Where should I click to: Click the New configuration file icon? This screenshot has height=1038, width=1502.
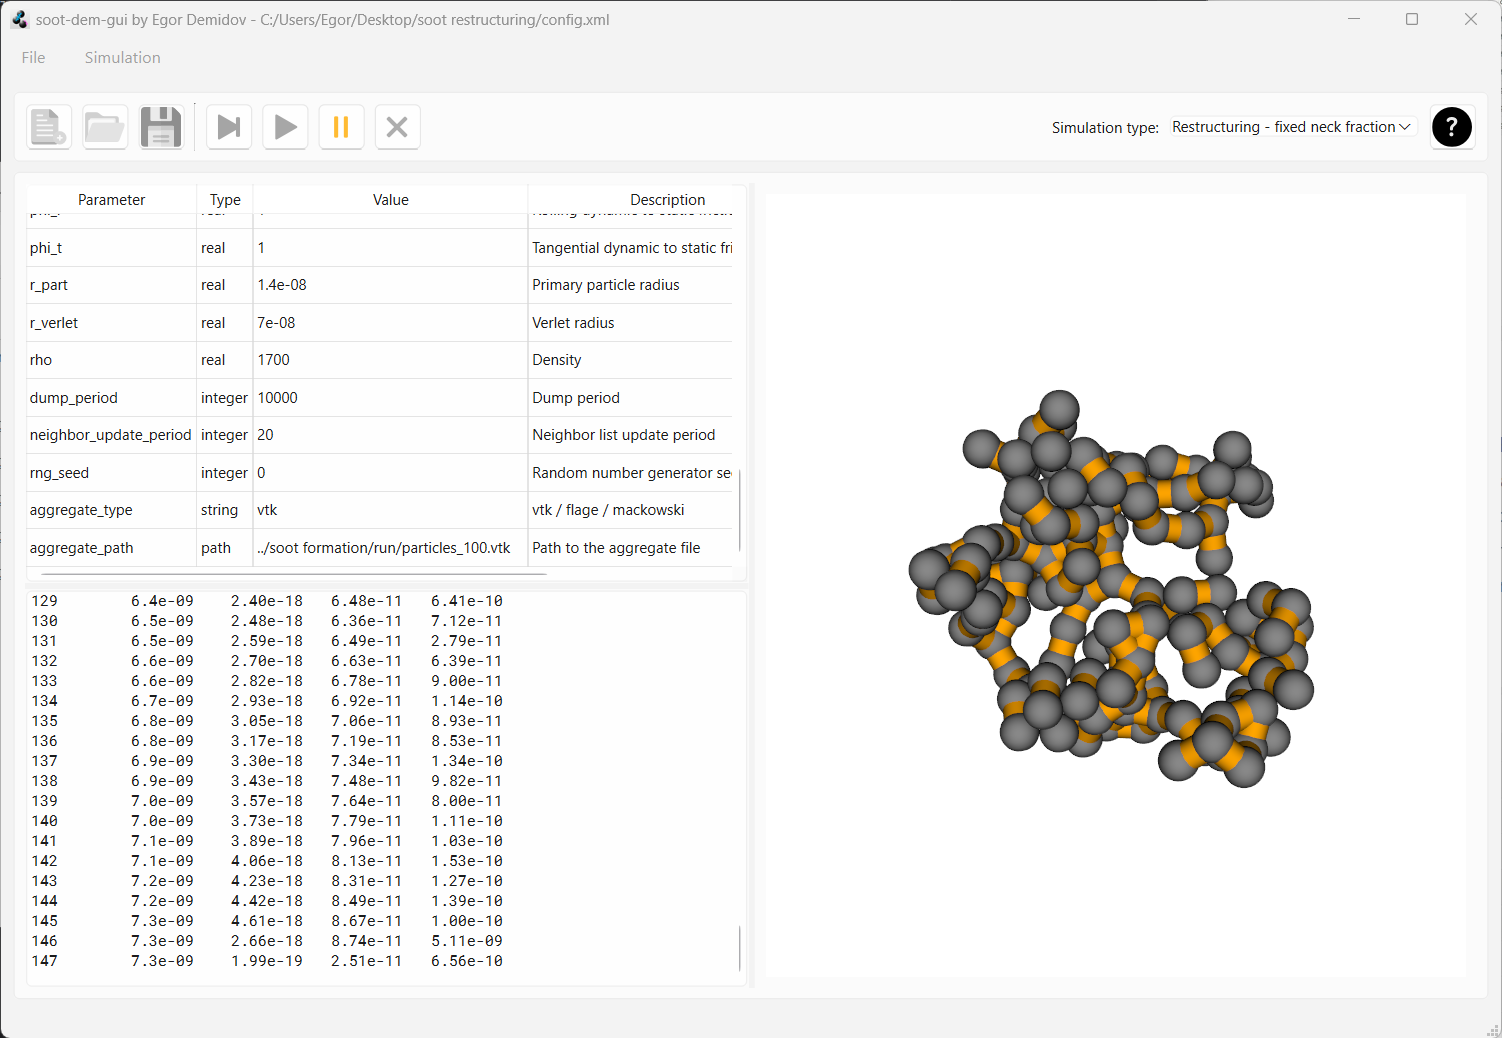tap(49, 127)
